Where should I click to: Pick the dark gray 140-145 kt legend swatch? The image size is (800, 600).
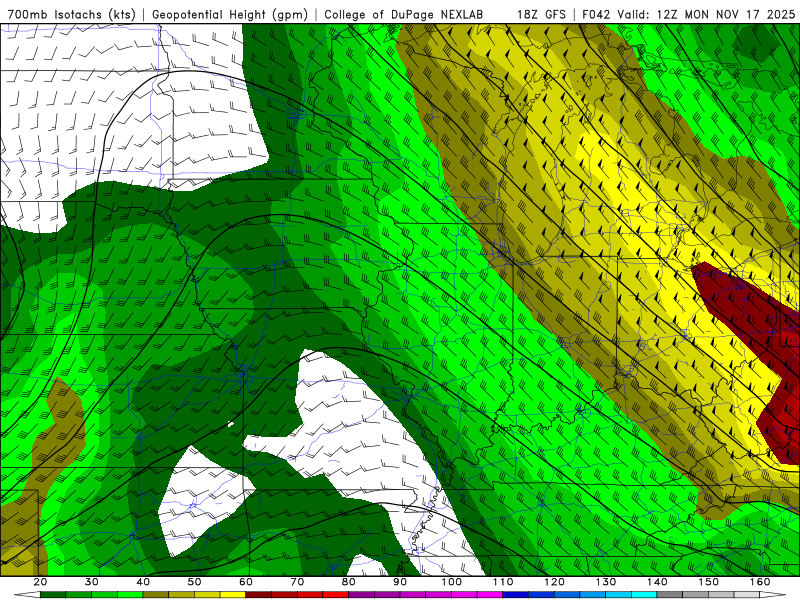click(x=670, y=595)
